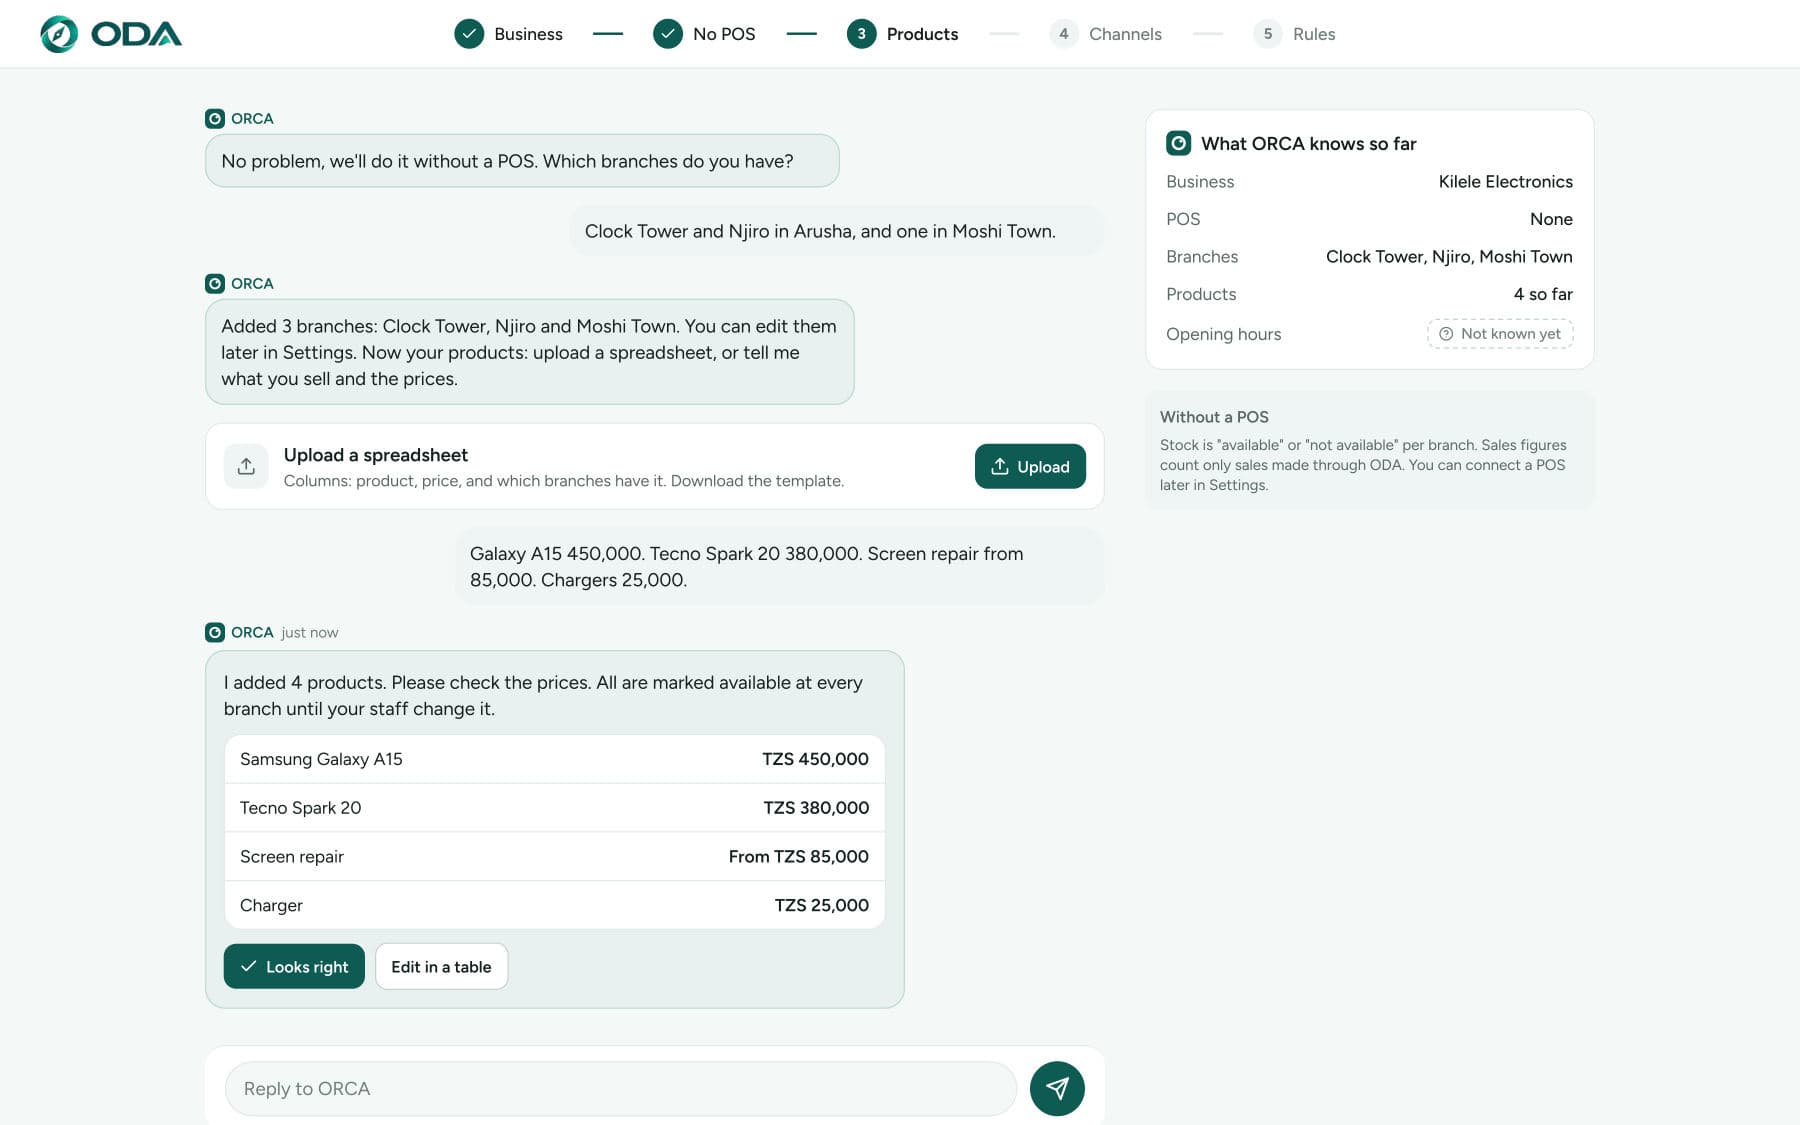The image size is (1800, 1125).
Task: Click Clock Tower, Njiro, Moshi Town branches value
Action: [1449, 256]
